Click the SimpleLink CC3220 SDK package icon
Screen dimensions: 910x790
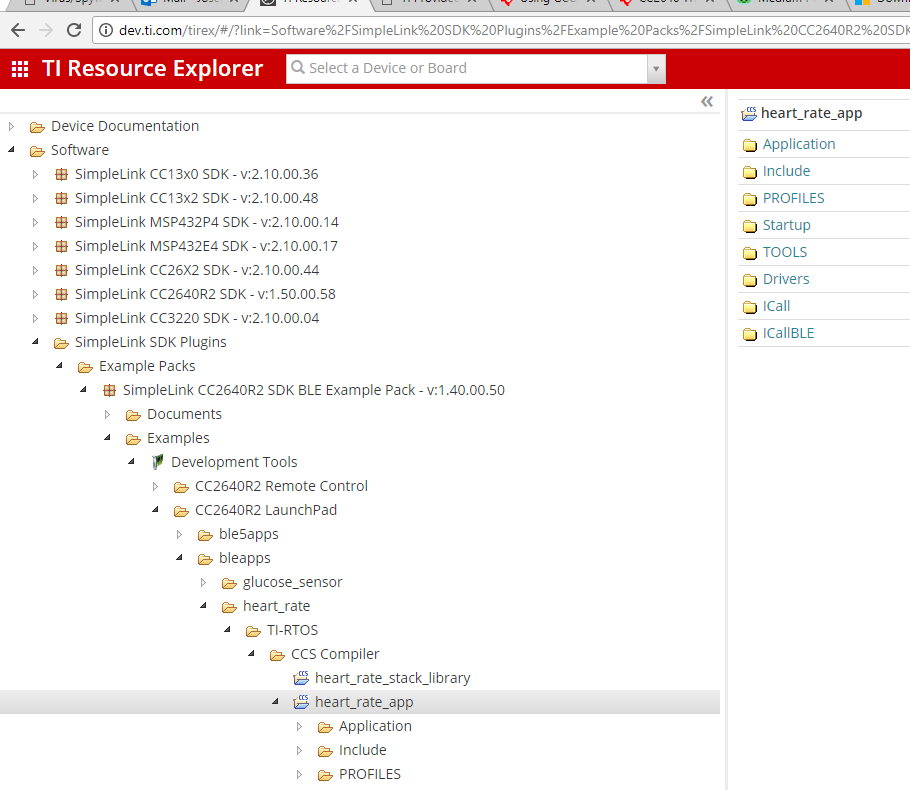[61, 319]
